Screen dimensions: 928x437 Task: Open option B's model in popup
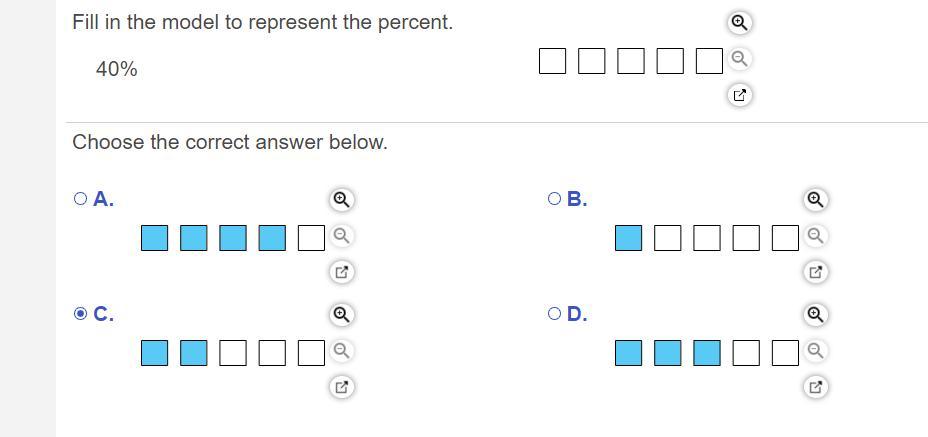pos(815,272)
